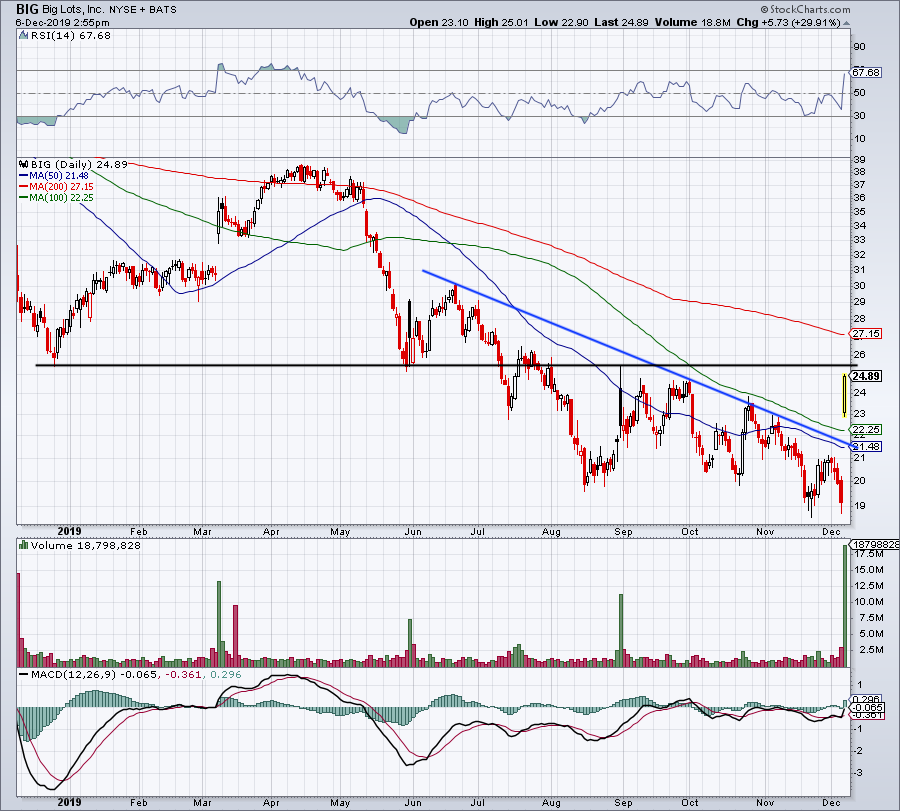Viewport: 900px width, 811px height.
Task: Click the 2019 label on bottom axis
Action: (69, 802)
